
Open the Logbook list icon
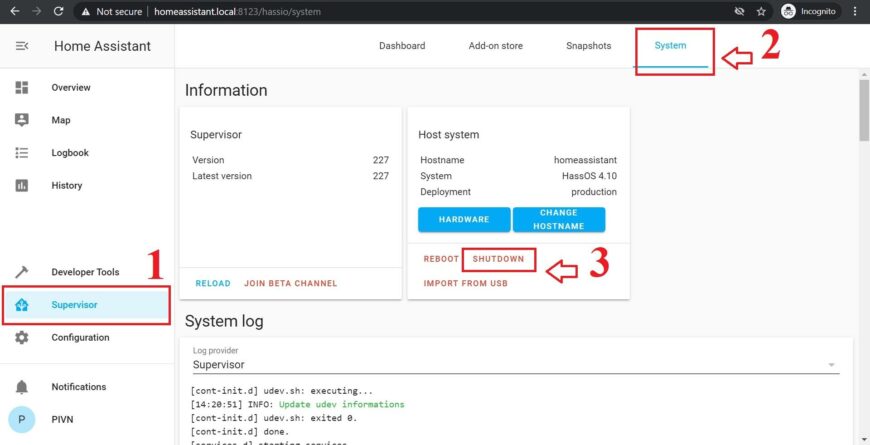click(22, 153)
